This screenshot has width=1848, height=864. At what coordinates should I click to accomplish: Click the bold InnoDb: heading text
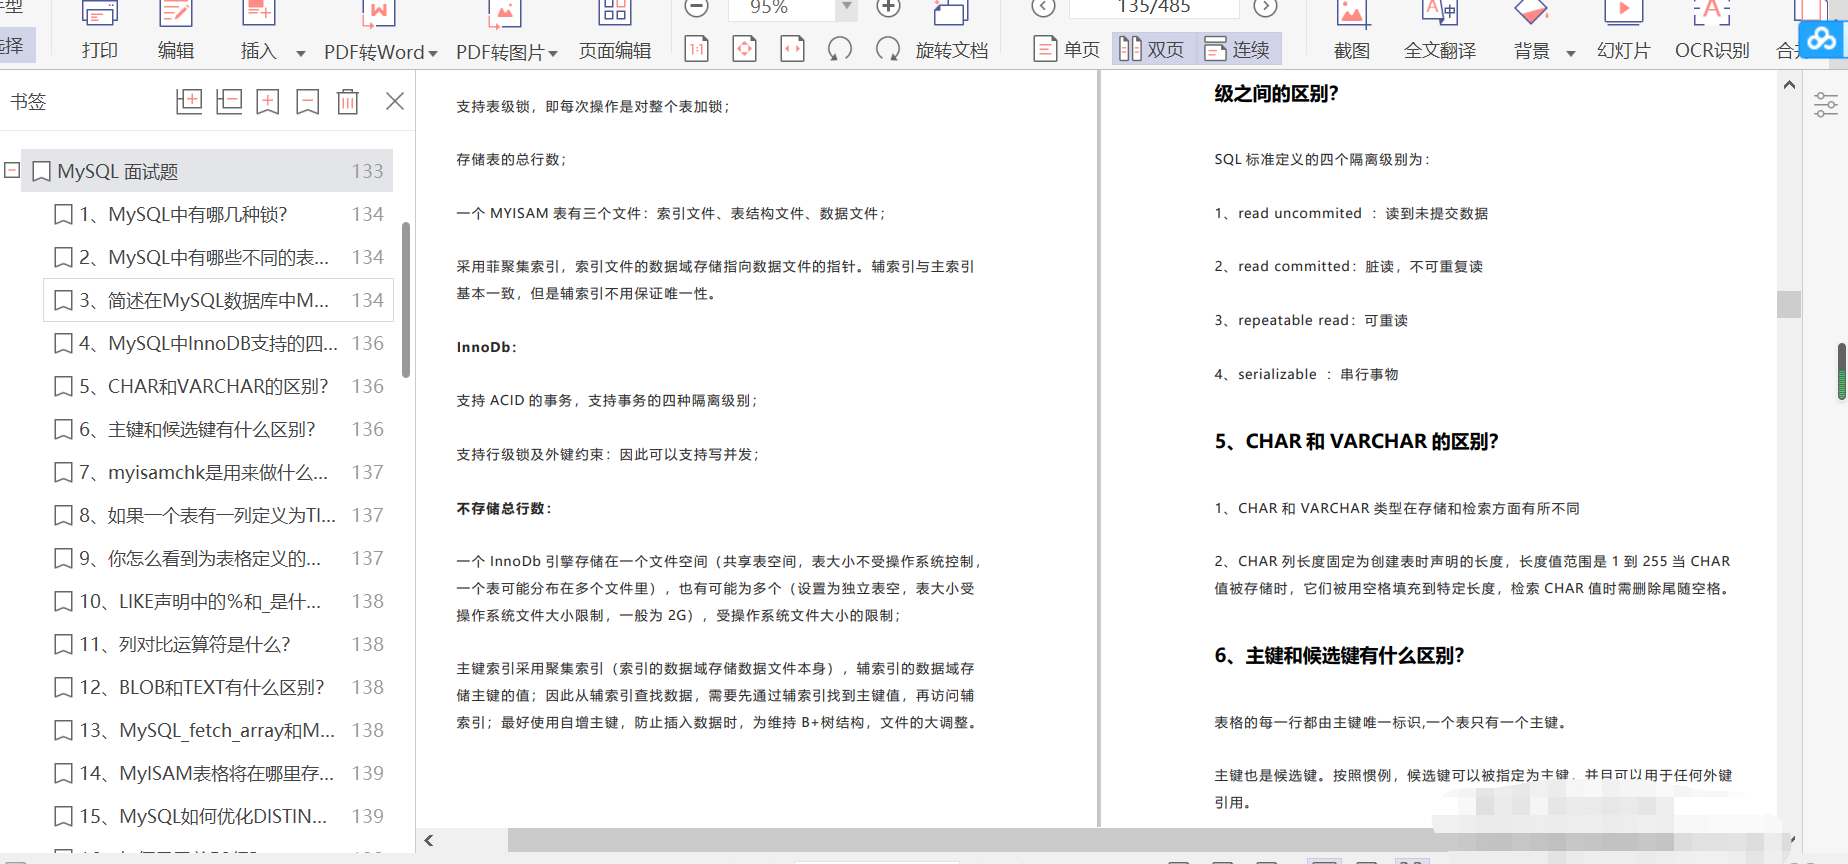(x=487, y=347)
